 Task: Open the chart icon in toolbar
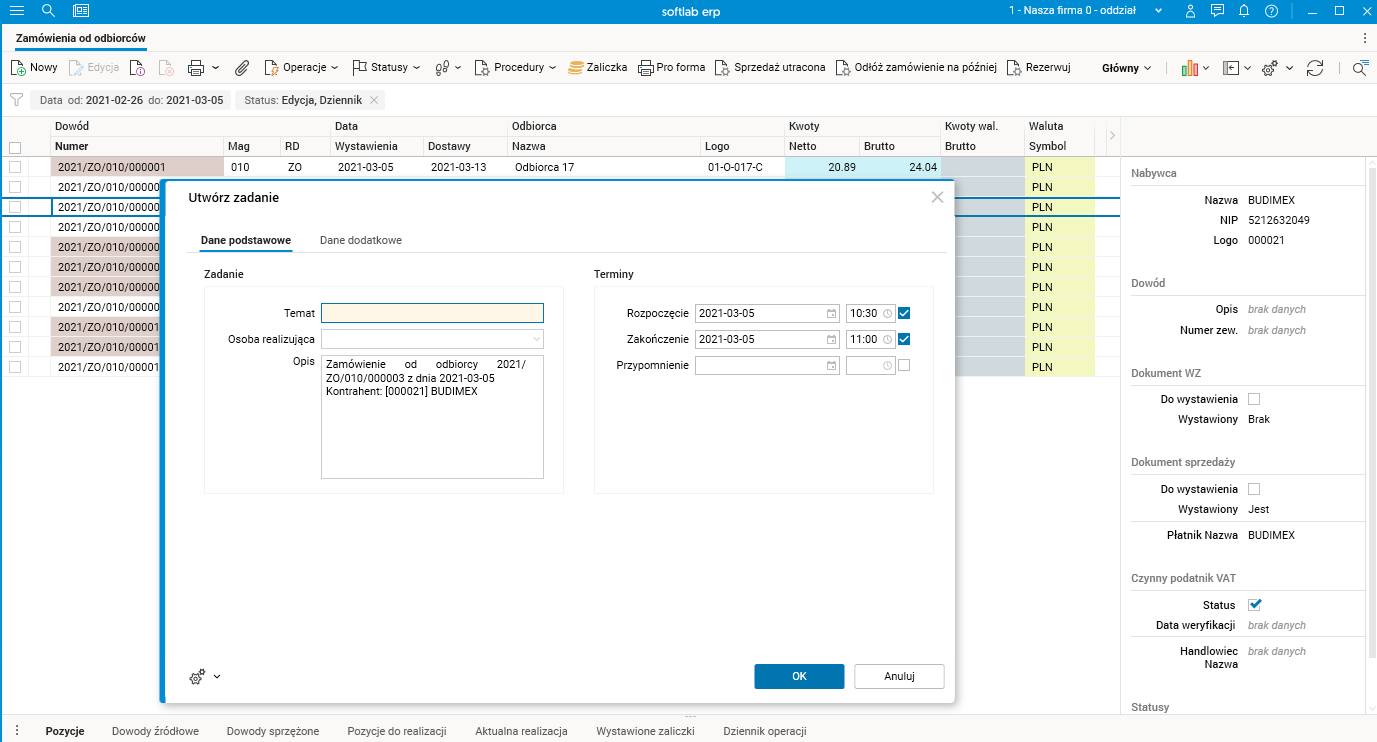tap(1189, 68)
